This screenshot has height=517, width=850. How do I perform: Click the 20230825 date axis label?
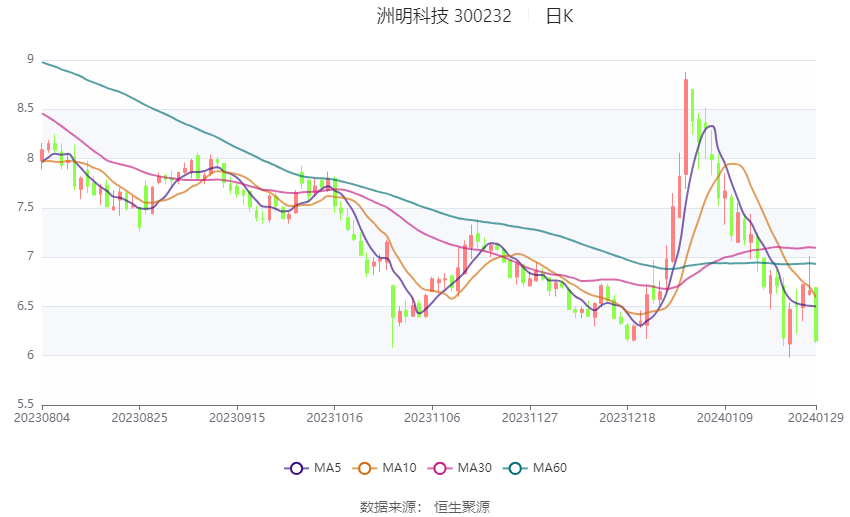click(x=139, y=418)
